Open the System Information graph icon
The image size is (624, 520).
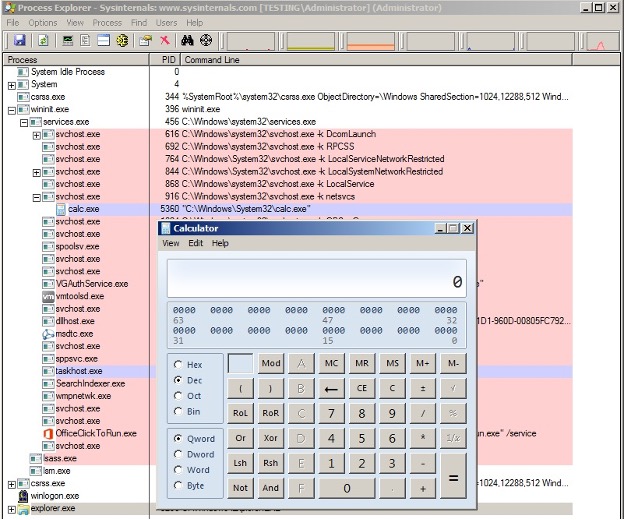click(x=68, y=40)
